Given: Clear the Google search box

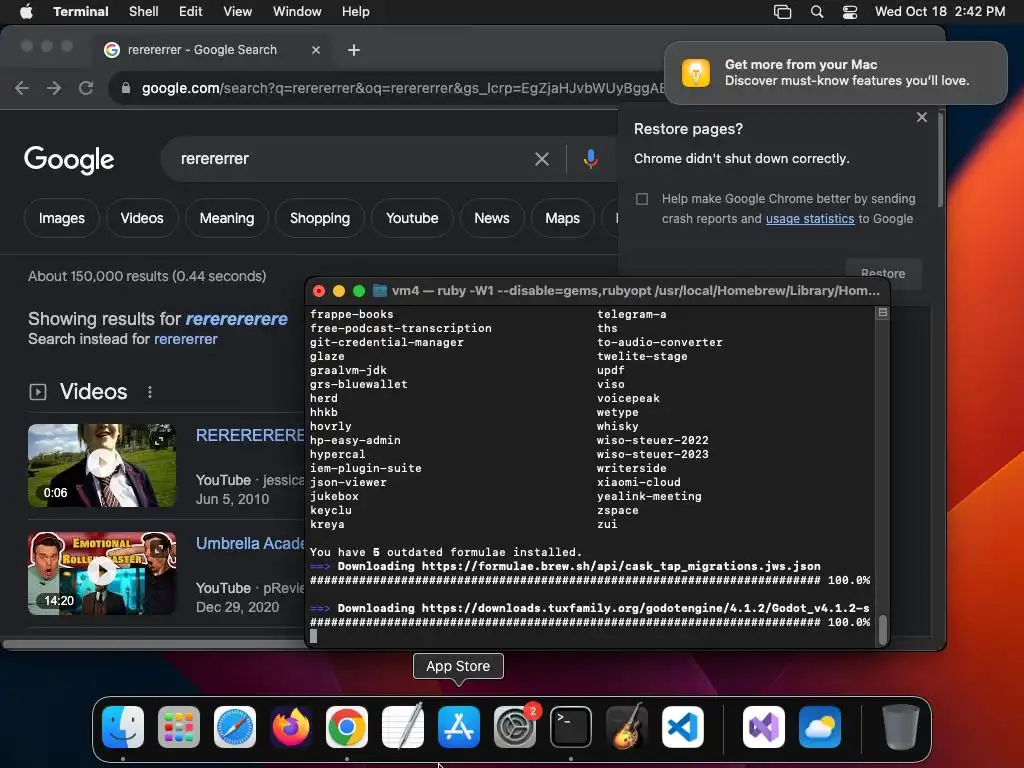Looking at the screenshot, I should pyautogui.click(x=541, y=159).
